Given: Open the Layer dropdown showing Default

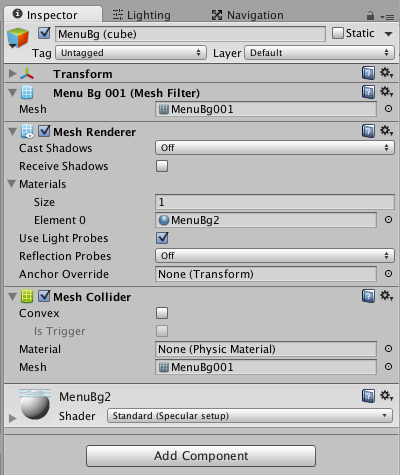Looking at the screenshot, I should click(319, 53).
